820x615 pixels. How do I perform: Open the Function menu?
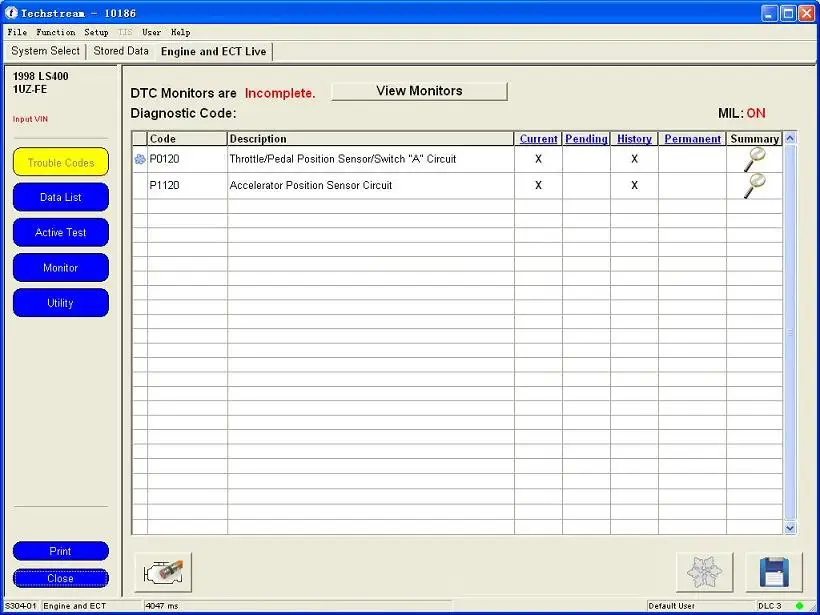pos(55,32)
